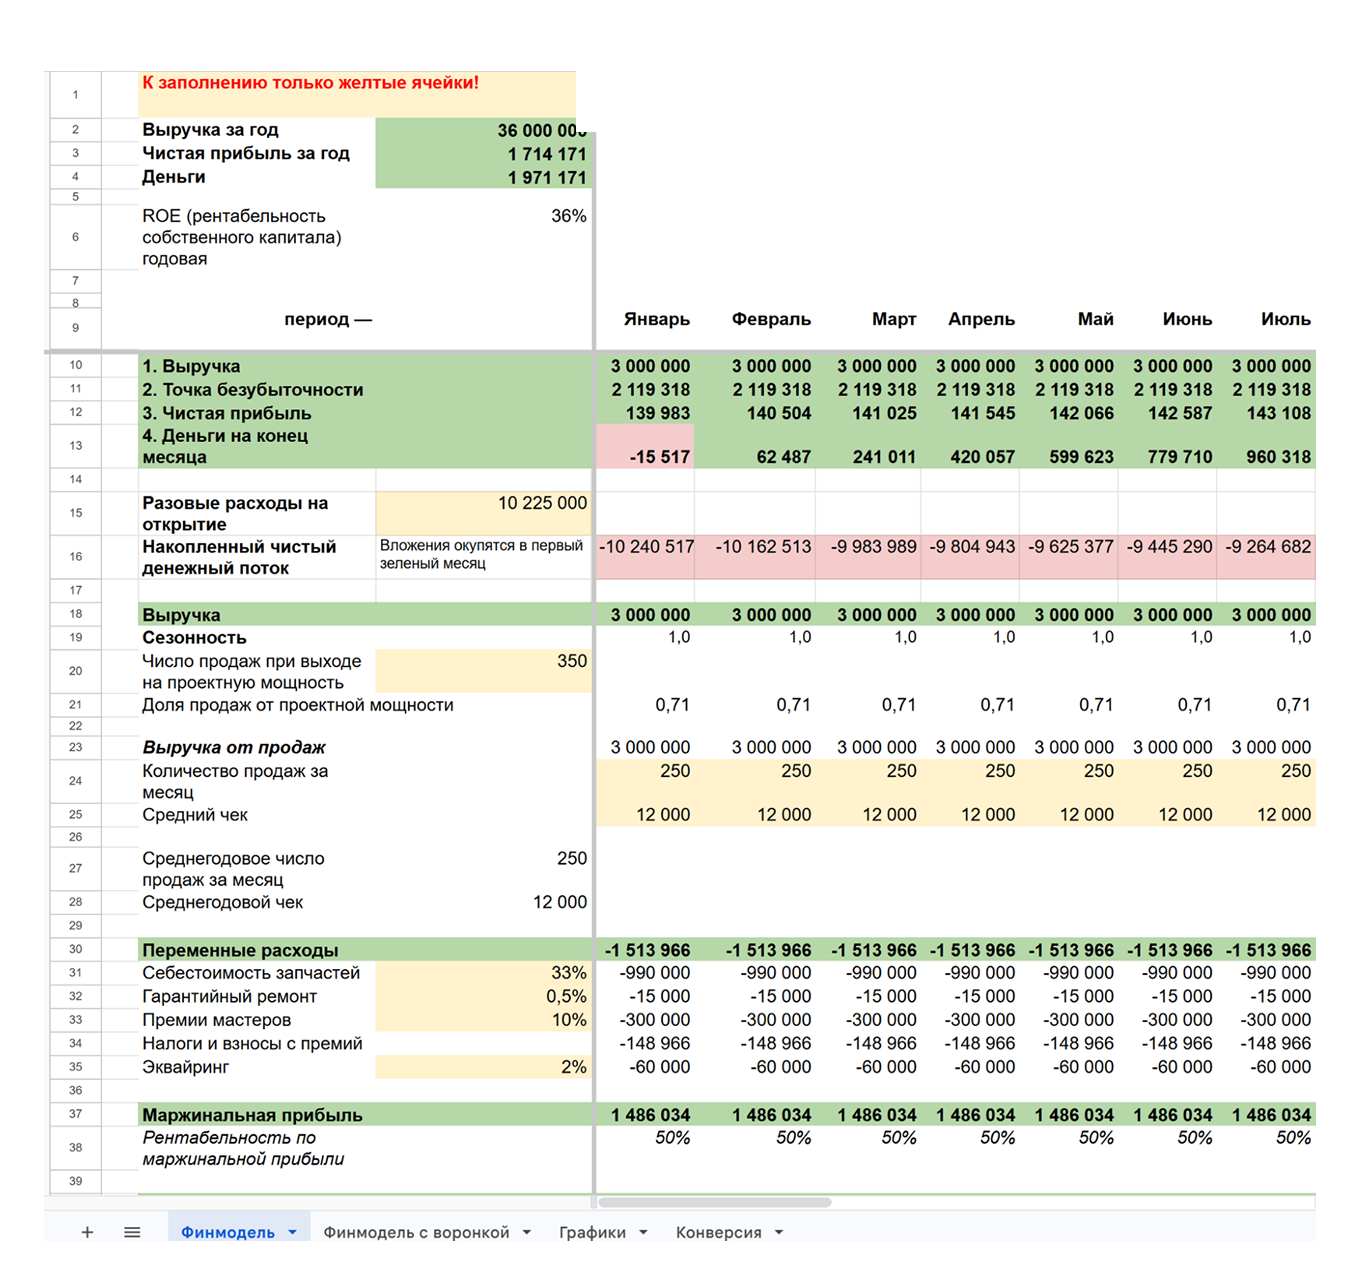Go to the Графики sheet tab
The height and width of the screenshot is (1280, 1360).
coord(592,1232)
